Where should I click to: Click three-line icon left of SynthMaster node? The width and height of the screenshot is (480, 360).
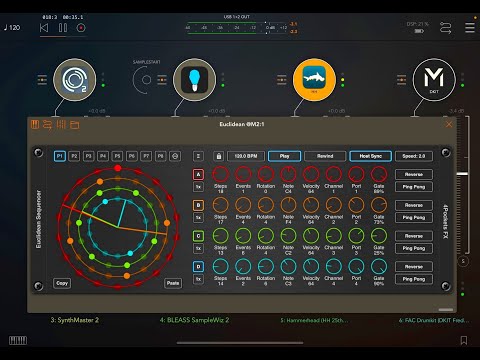pyautogui.click(x=42, y=80)
